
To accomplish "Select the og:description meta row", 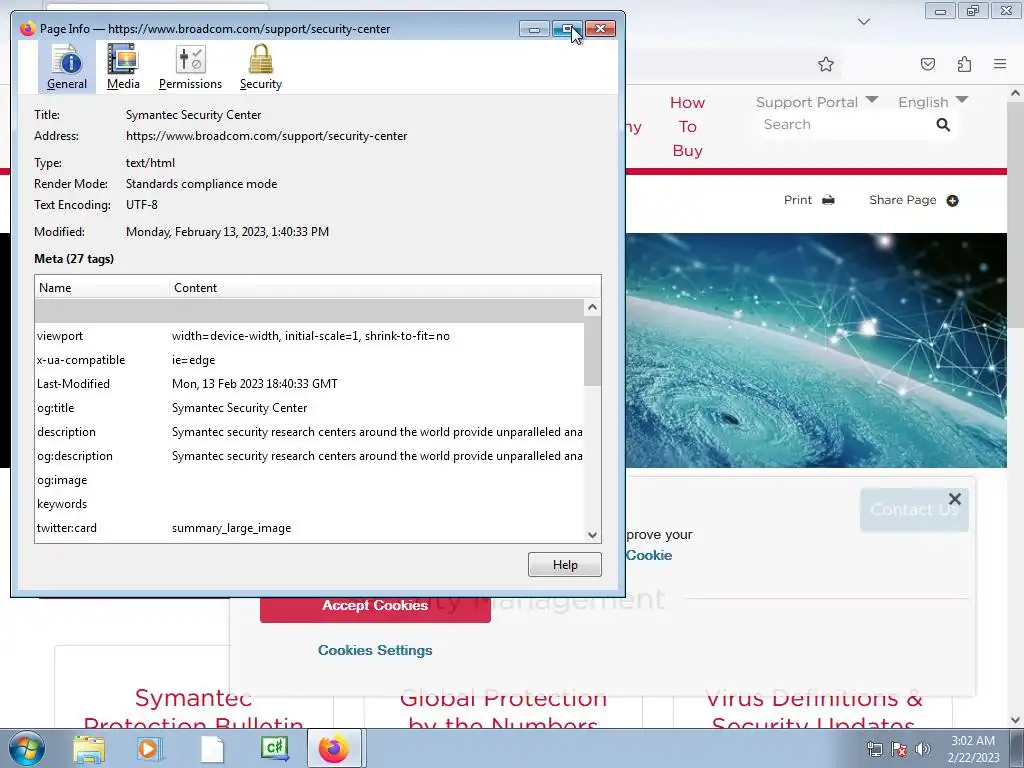I will click(x=310, y=456).
